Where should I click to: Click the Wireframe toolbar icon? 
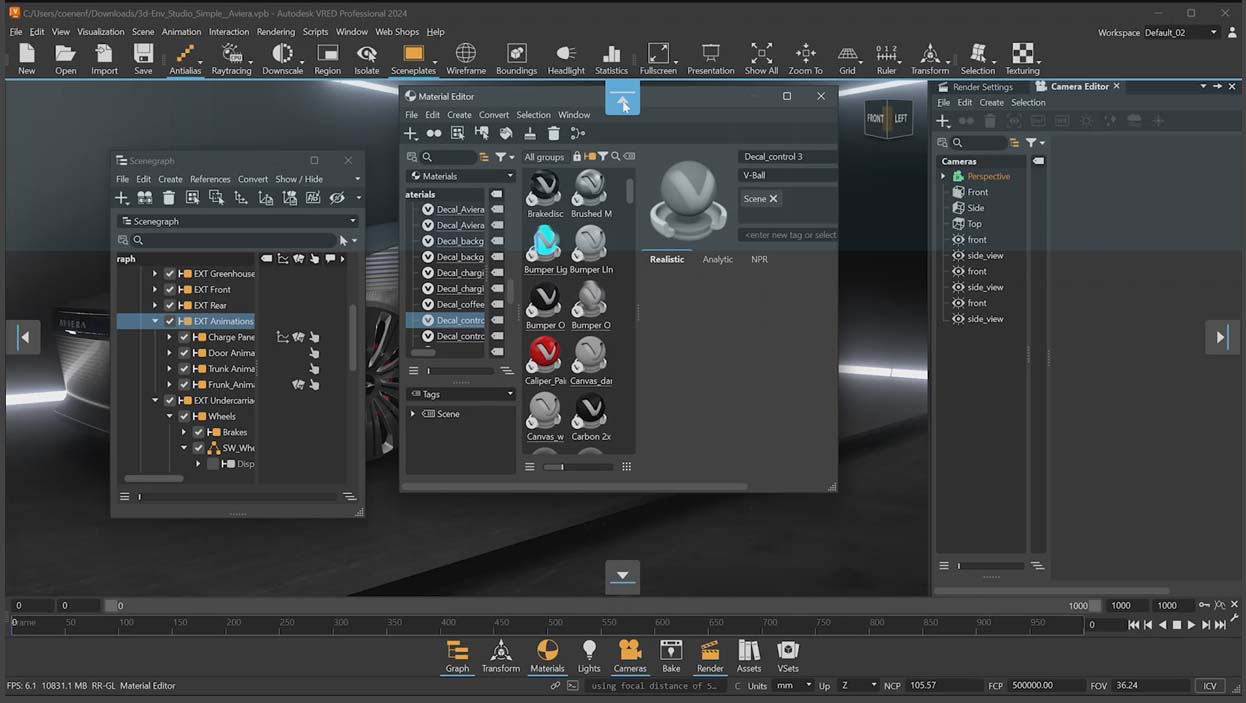coord(466,58)
